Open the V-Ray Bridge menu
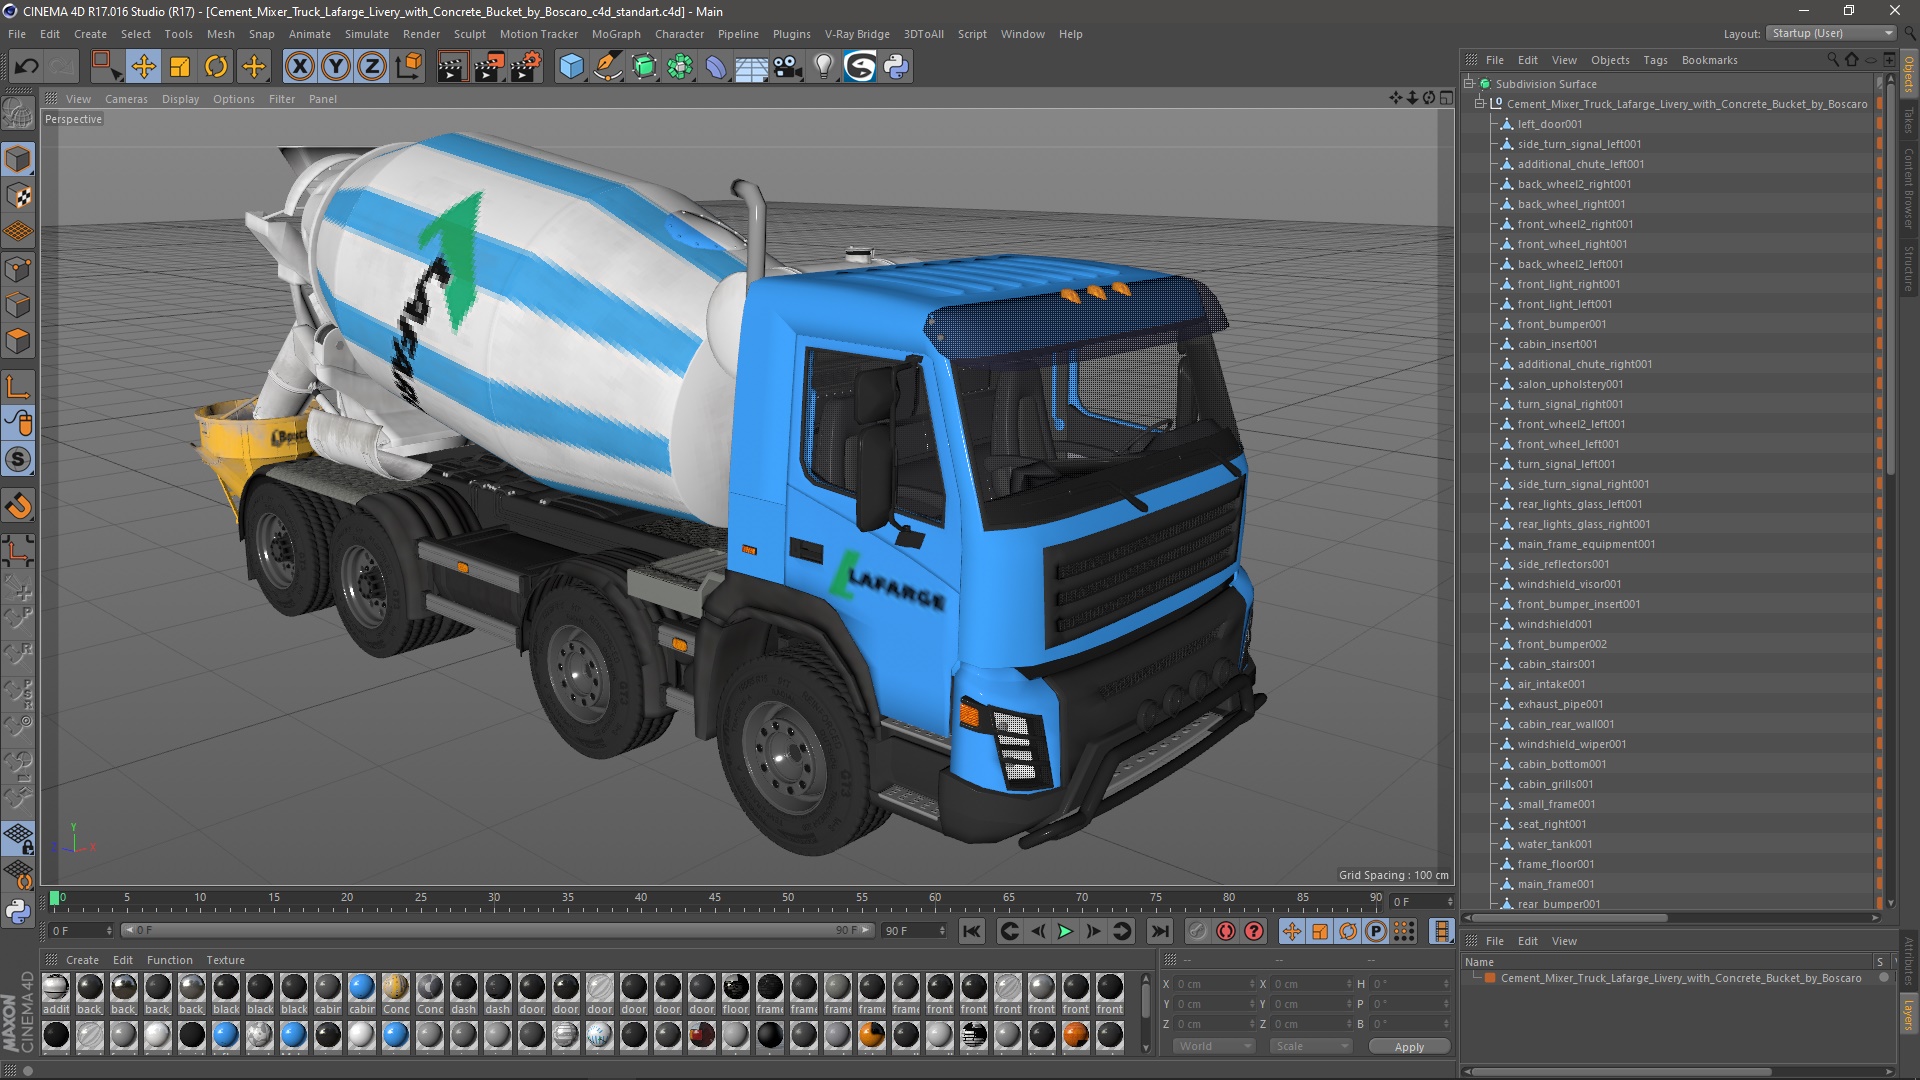The image size is (1920, 1080). click(857, 34)
